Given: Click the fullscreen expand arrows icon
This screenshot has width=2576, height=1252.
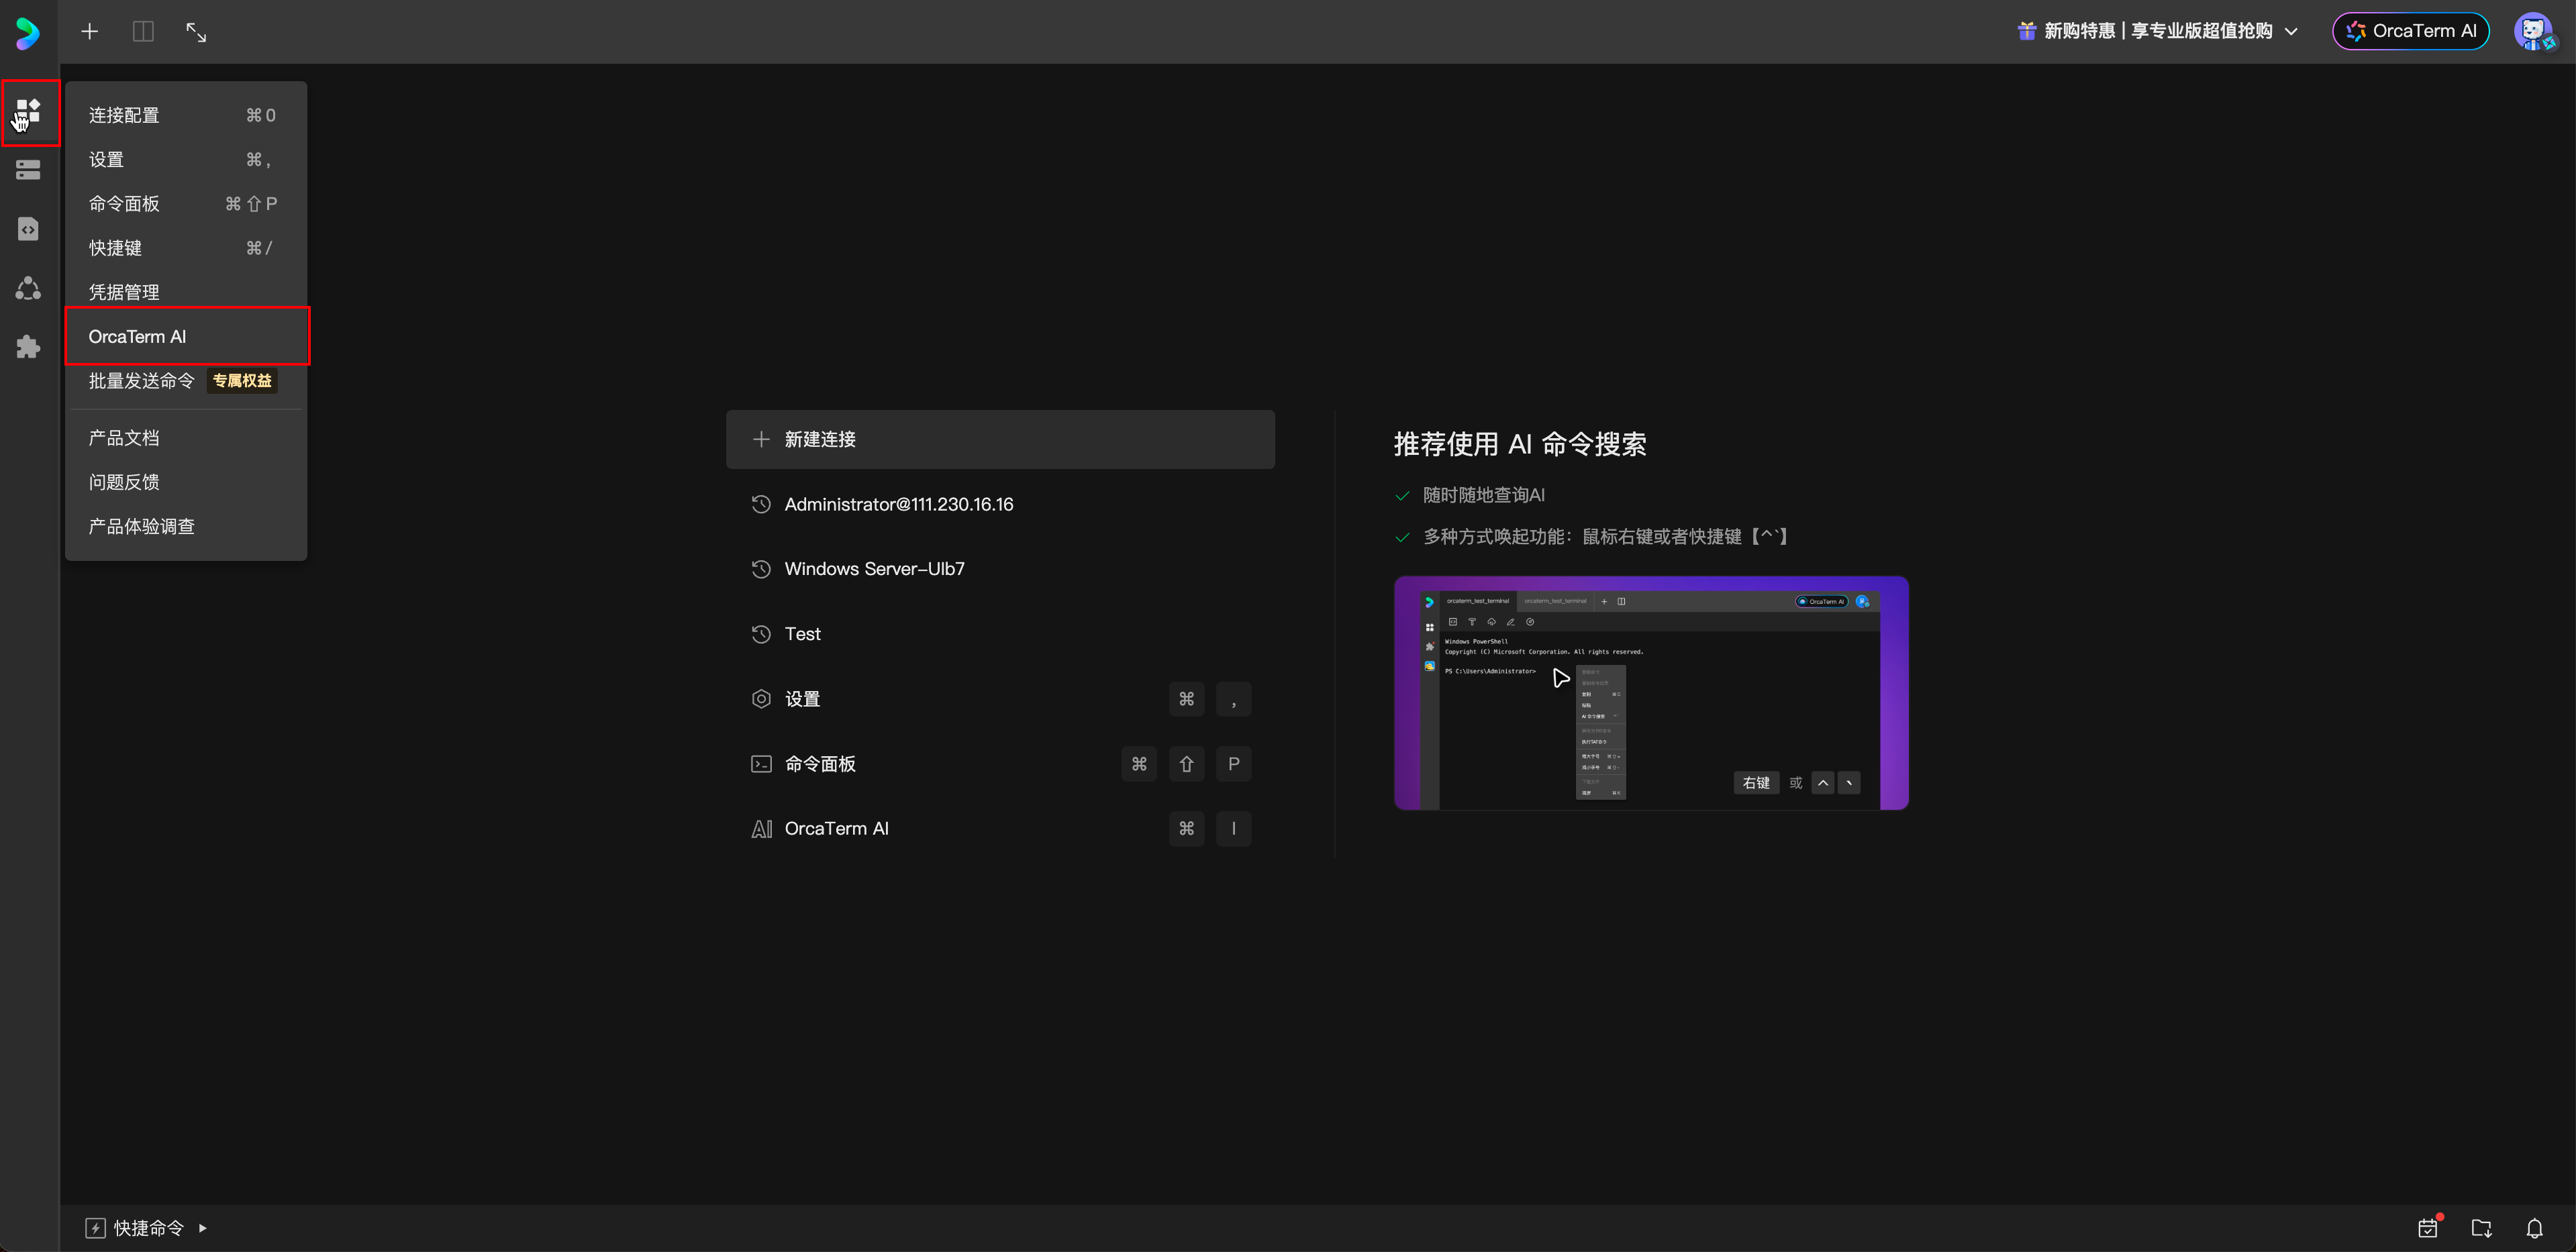Looking at the screenshot, I should pos(196,32).
